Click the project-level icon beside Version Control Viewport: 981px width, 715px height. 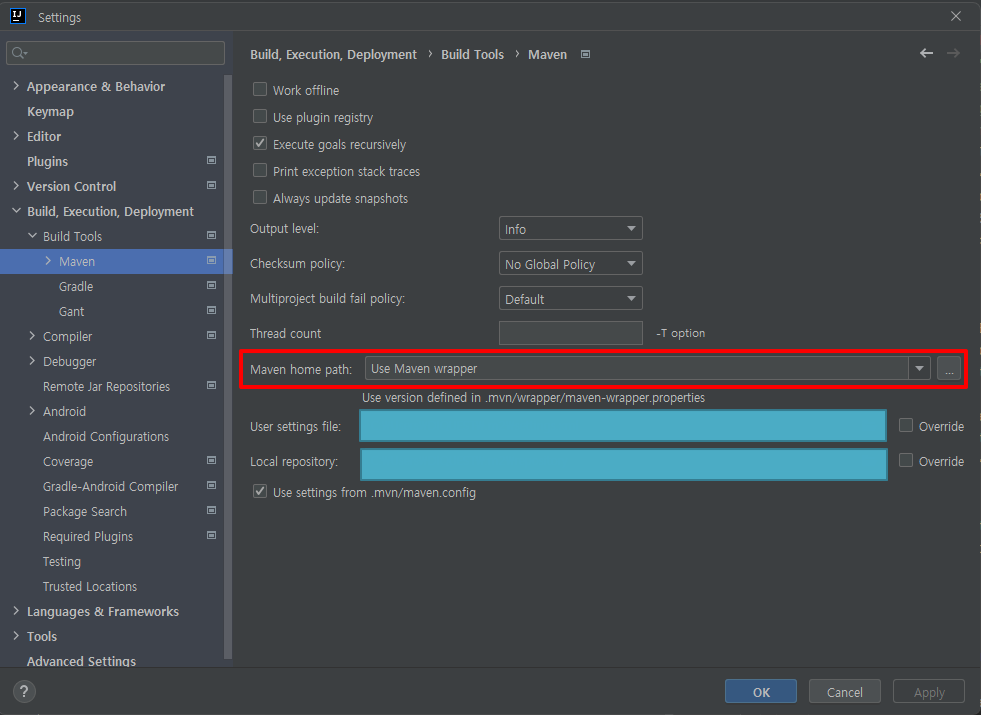pos(211,186)
